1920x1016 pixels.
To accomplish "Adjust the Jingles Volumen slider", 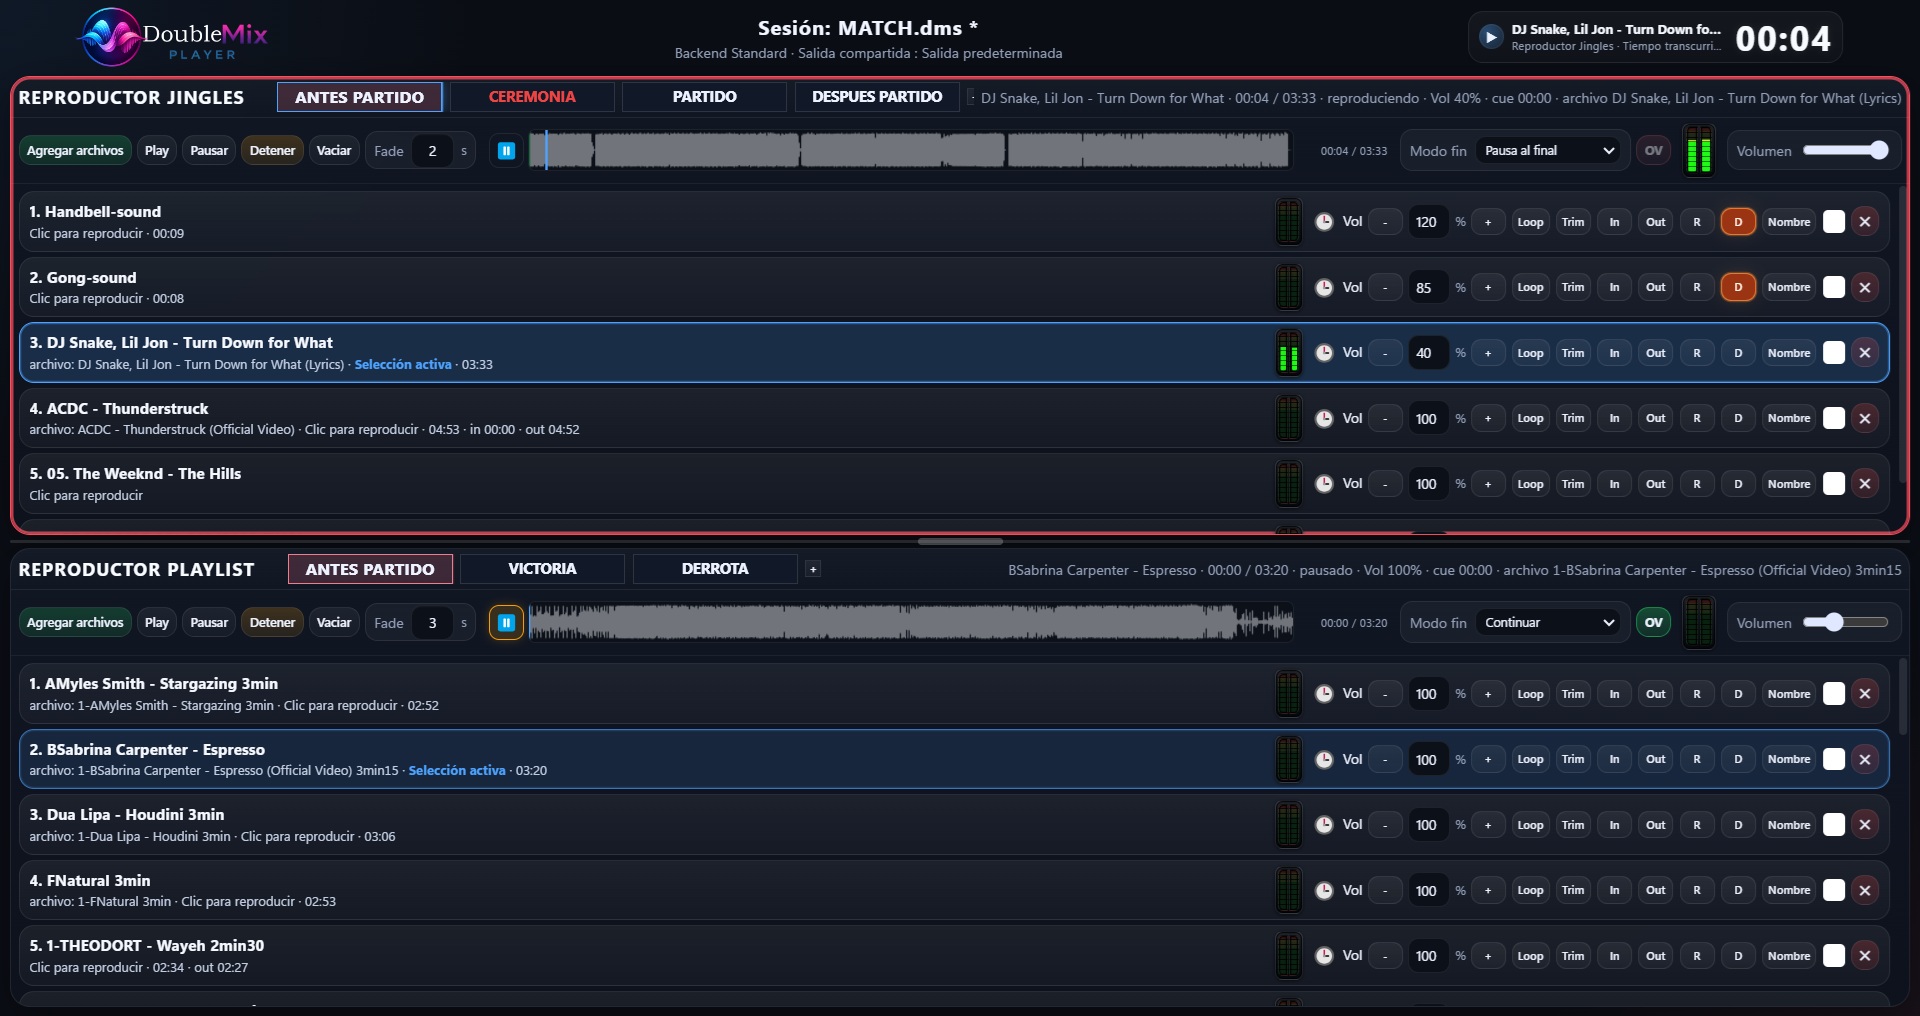I will [x=1845, y=151].
